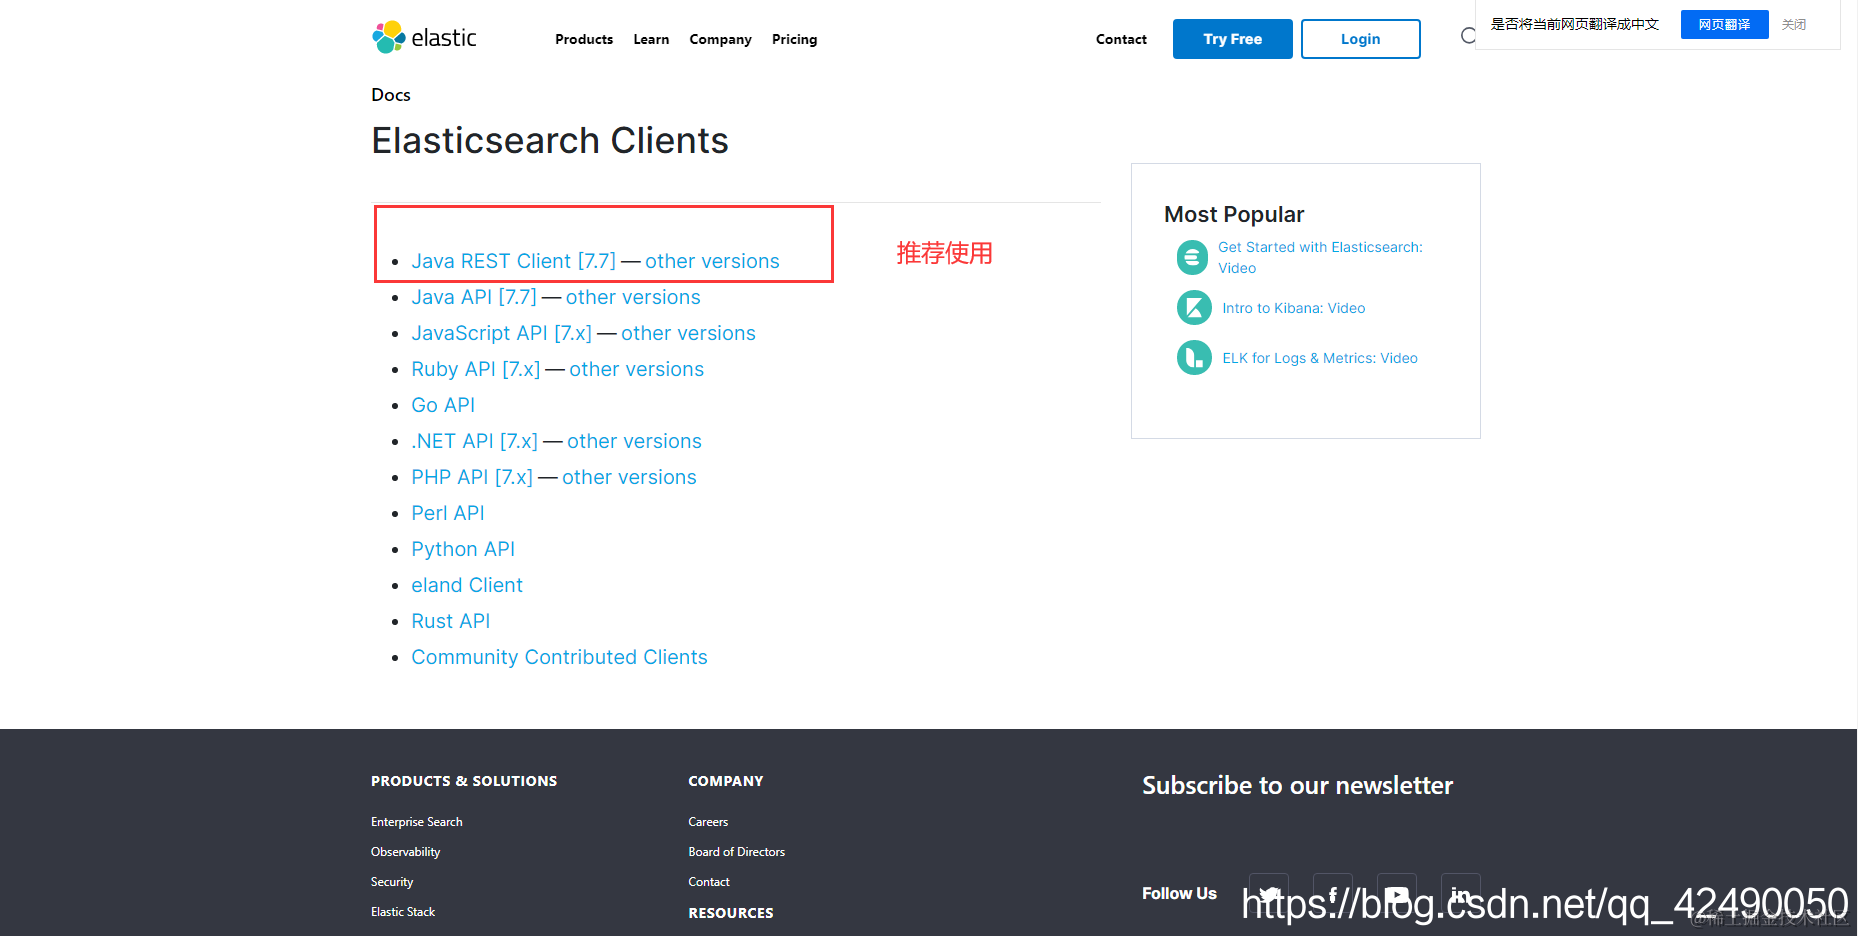1858x936 pixels.
Task: Click the translate page button 网页翻译
Action: click(x=1724, y=24)
